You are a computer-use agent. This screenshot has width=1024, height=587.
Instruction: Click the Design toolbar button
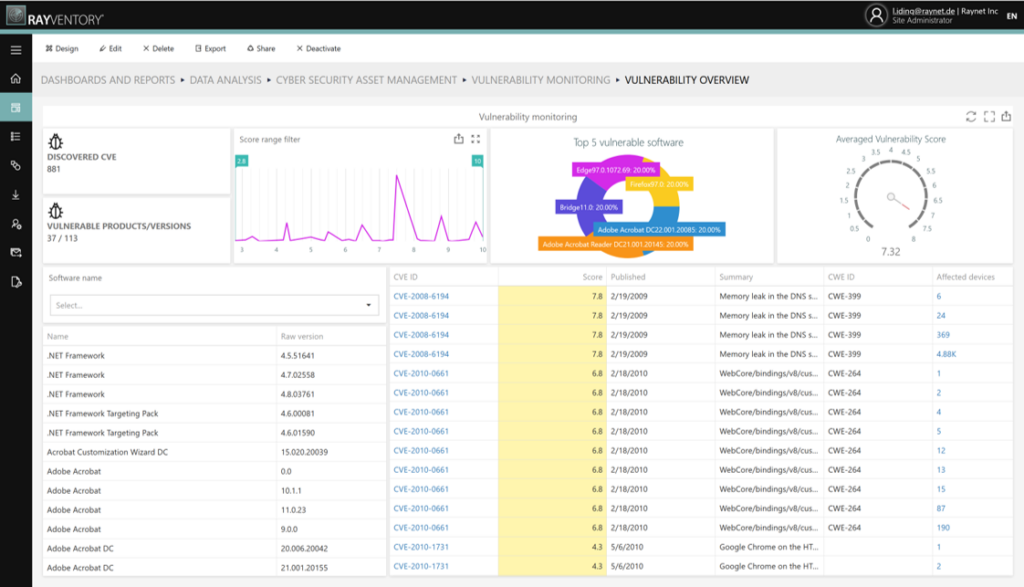coord(61,48)
